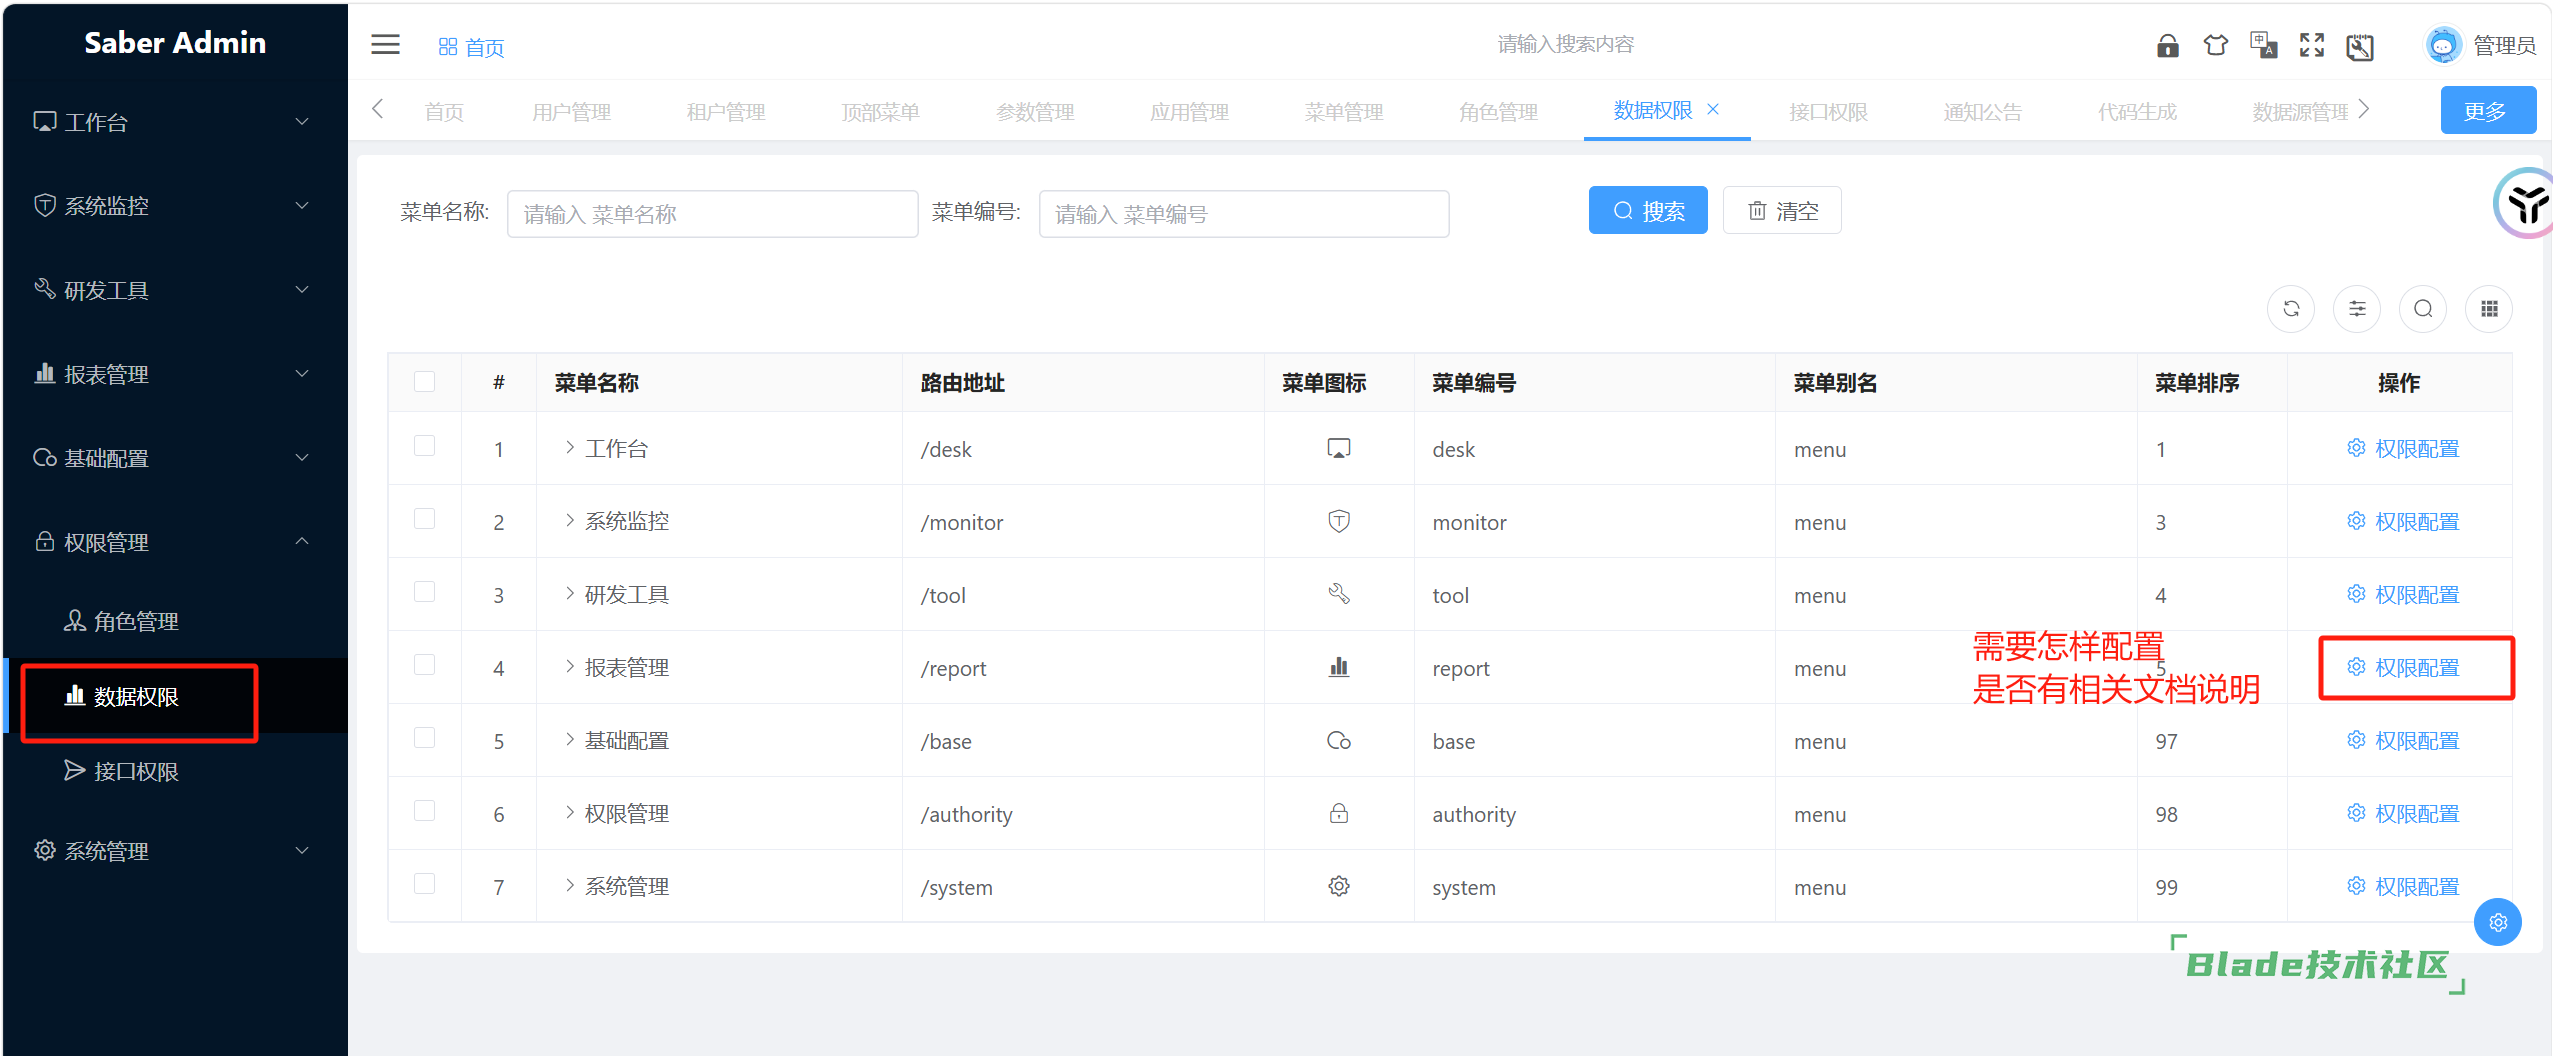Viewport: 2553px width, 1056px height.
Task: Expand the 基础配置 table row
Action: point(569,740)
